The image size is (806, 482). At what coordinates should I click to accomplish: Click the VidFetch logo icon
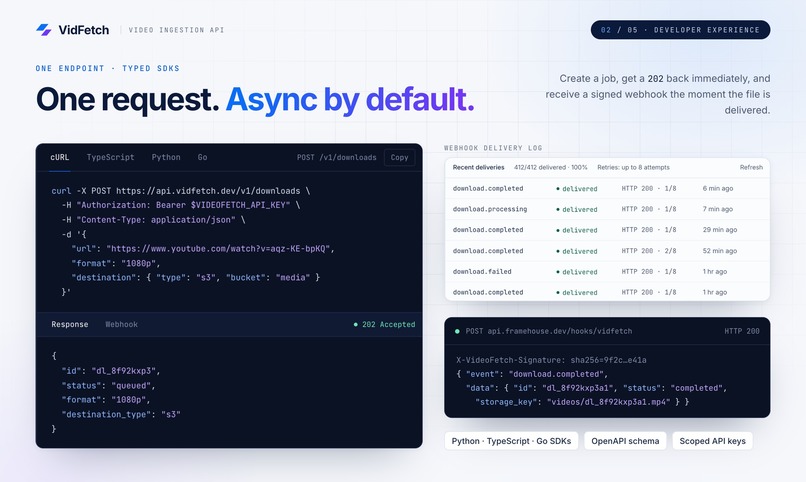pyautogui.click(x=44, y=30)
